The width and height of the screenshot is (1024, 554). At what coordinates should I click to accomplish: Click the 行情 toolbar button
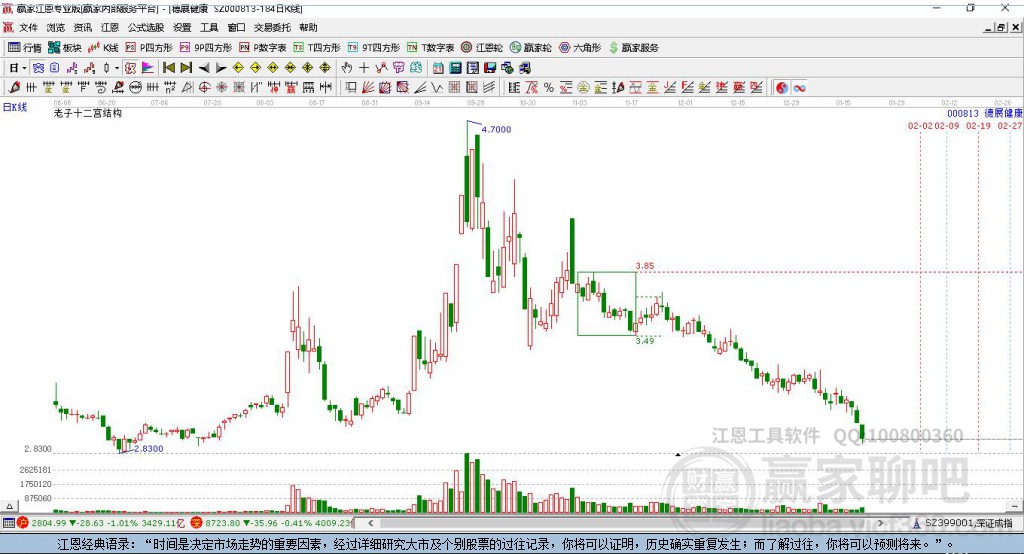[25, 48]
